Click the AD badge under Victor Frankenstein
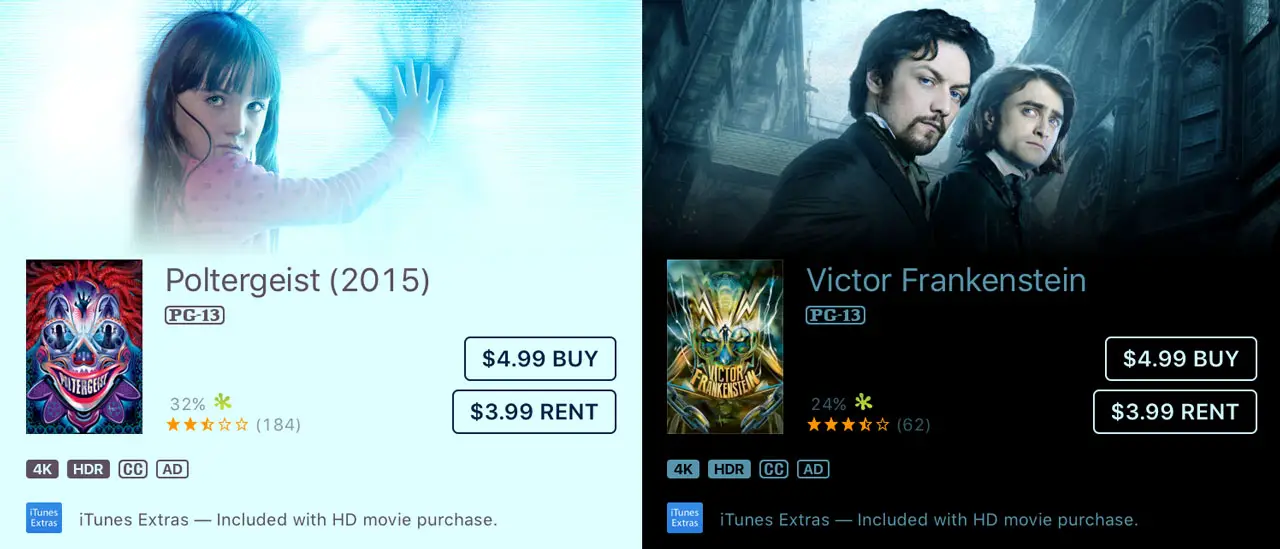 point(813,469)
